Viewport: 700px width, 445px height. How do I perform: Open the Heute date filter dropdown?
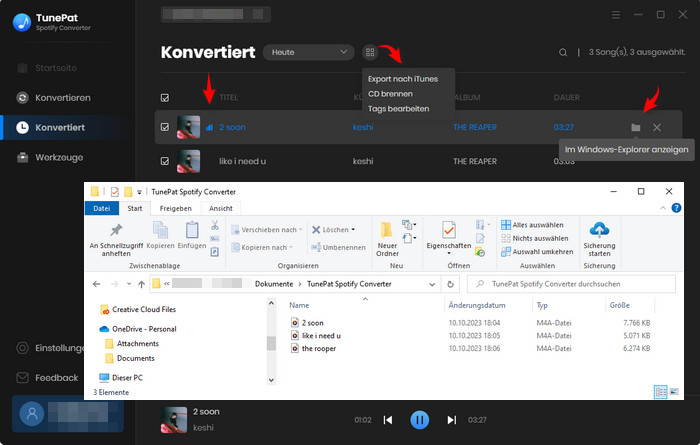[x=308, y=52]
